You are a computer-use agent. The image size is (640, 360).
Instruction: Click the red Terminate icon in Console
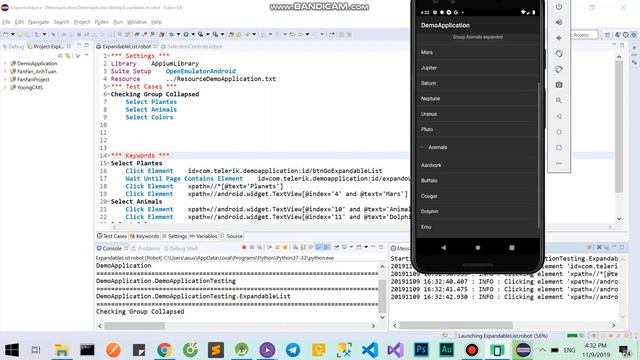click(x=244, y=247)
